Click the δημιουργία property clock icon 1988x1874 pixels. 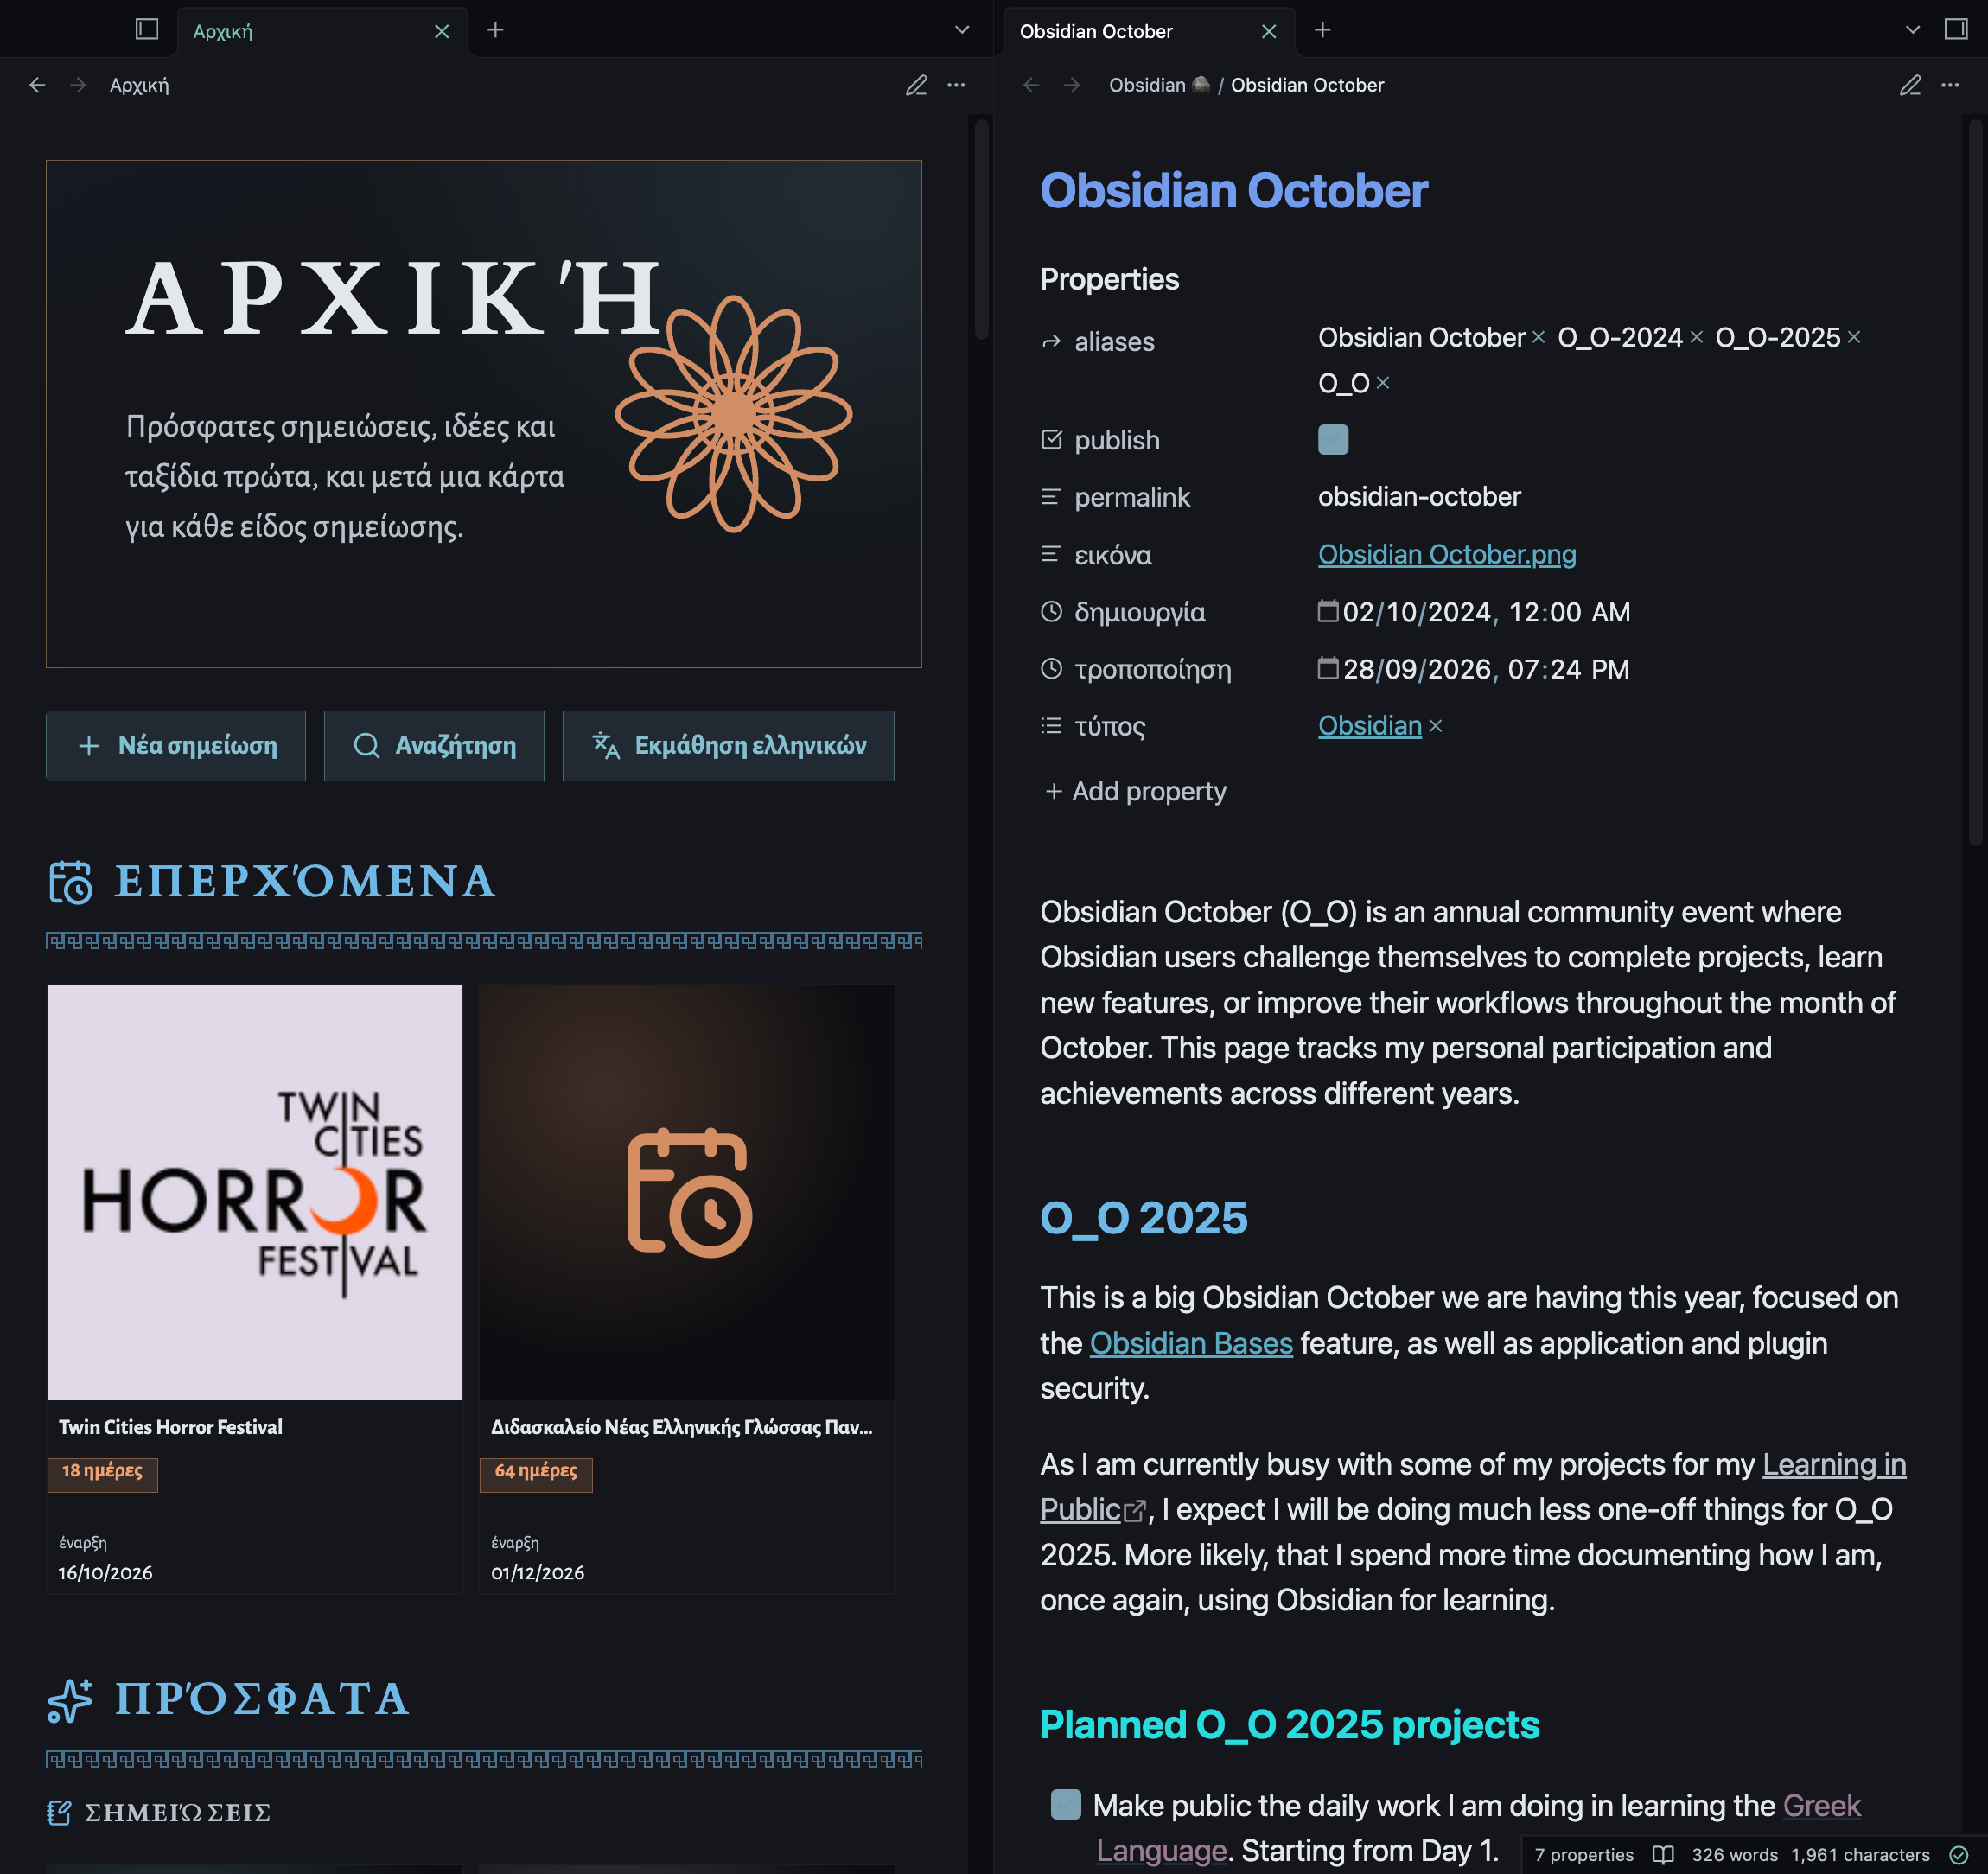1051,611
